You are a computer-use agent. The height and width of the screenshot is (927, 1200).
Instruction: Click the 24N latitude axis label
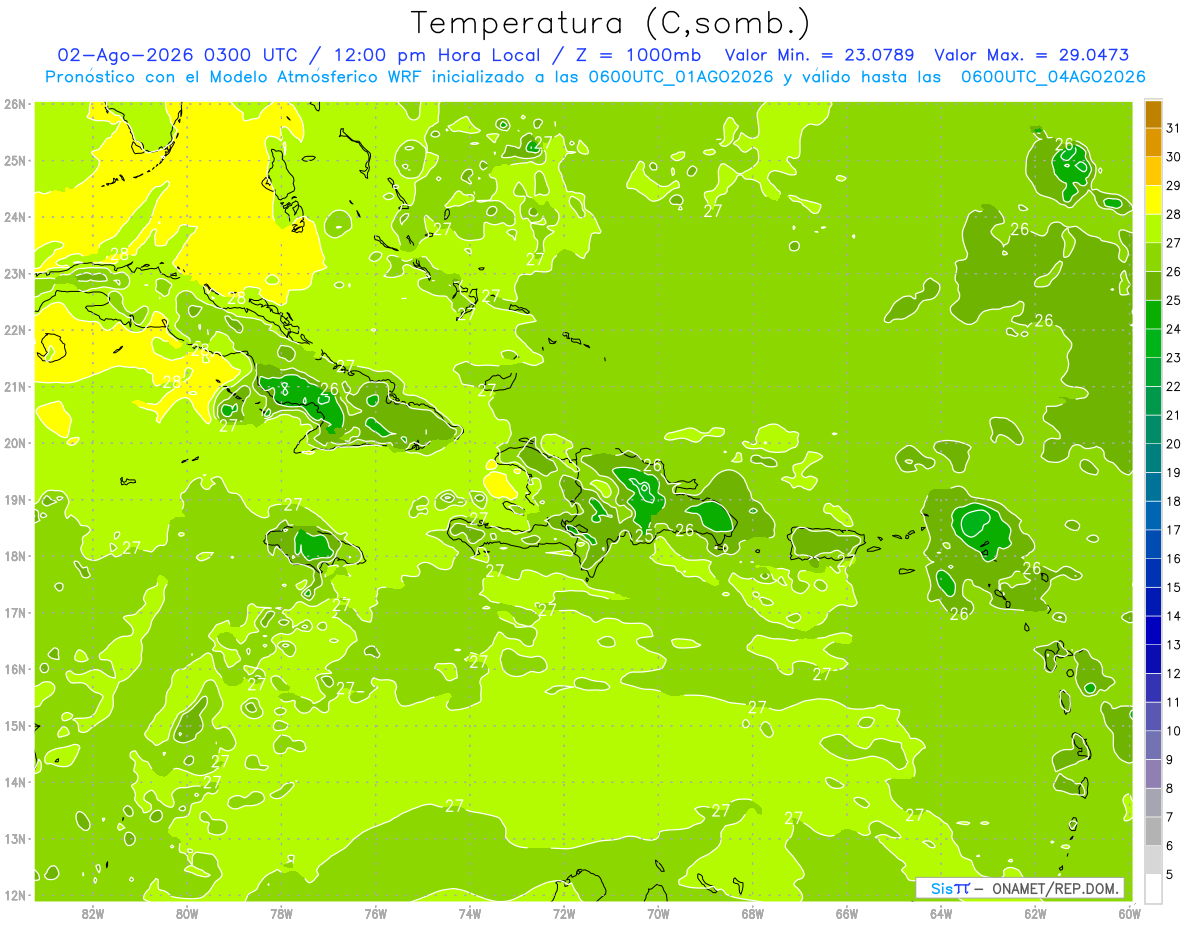pyautogui.click(x=15, y=217)
